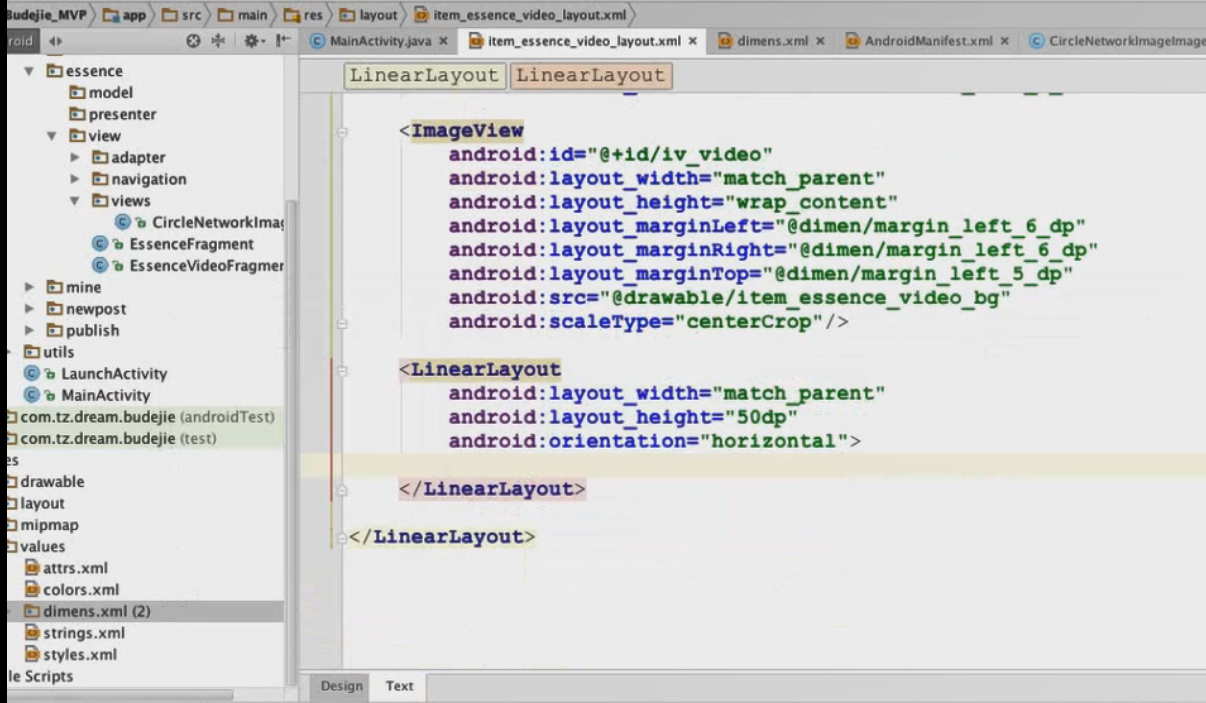Click the app breadcrumb in navigation bar

125,15
